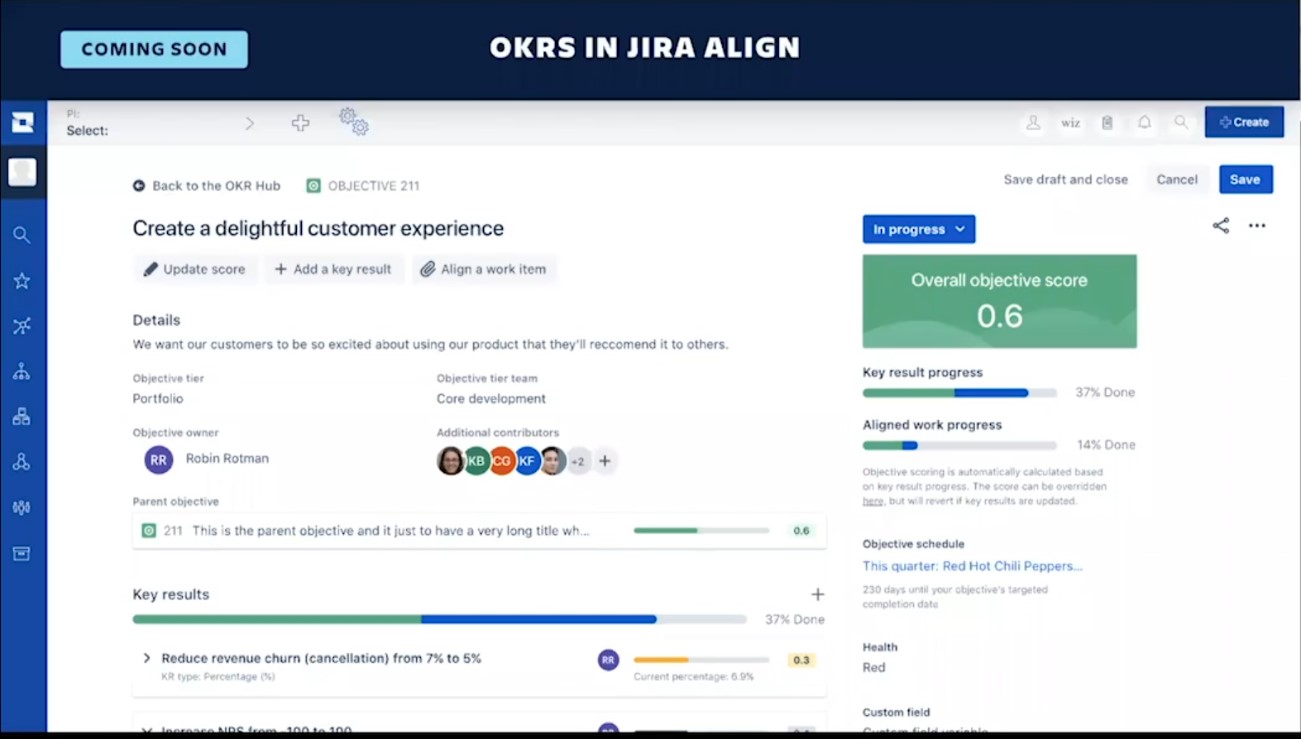Click the 0.3 score badge on churn key result
This screenshot has height=739, width=1301.
pos(801,660)
